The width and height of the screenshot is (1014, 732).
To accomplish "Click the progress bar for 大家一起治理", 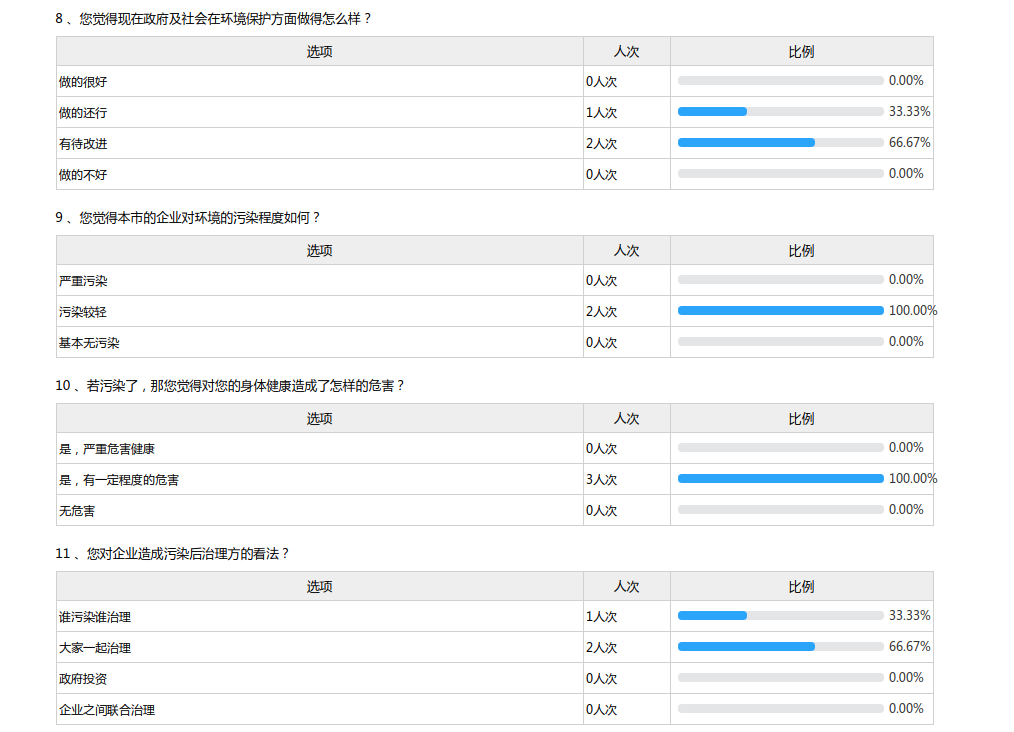I will [780, 647].
